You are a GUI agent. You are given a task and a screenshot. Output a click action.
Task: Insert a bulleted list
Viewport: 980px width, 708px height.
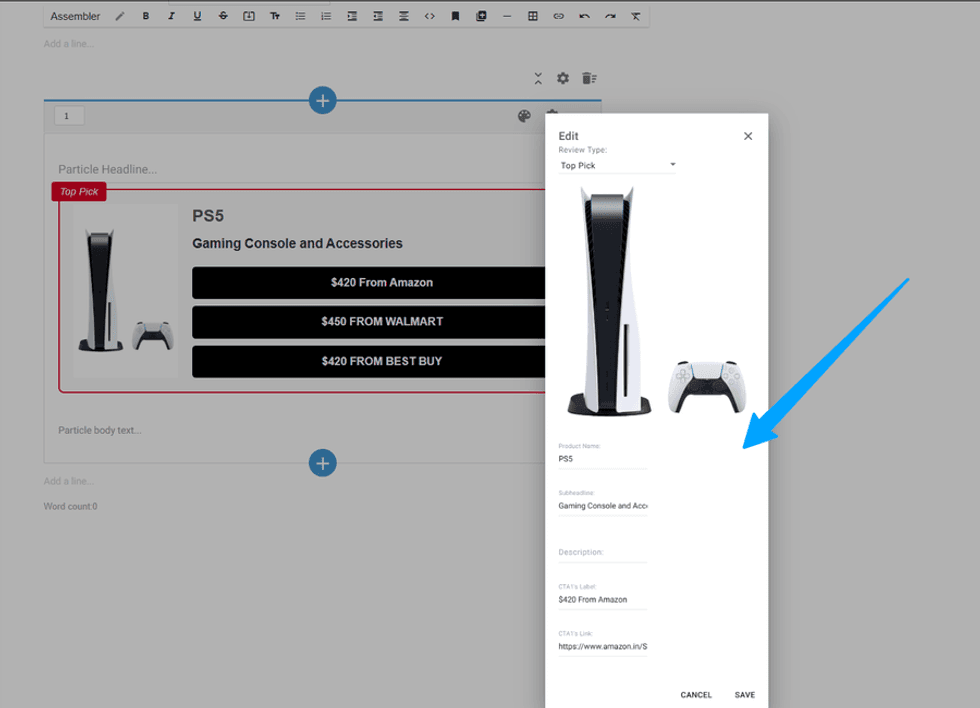[301, 16]
